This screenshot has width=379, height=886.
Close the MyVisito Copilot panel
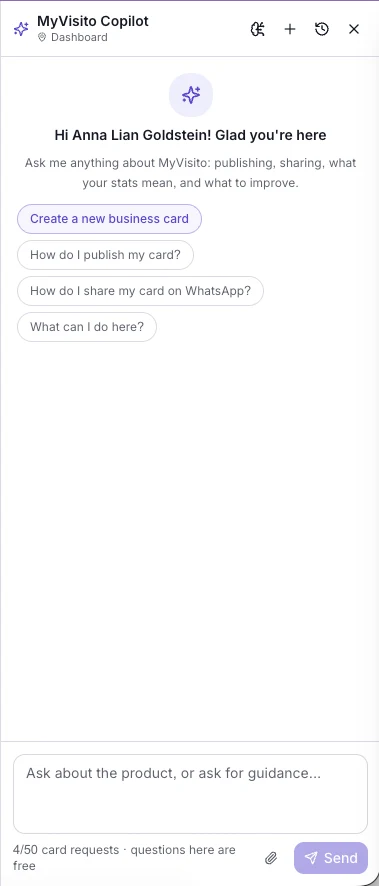tap(354, 29)
